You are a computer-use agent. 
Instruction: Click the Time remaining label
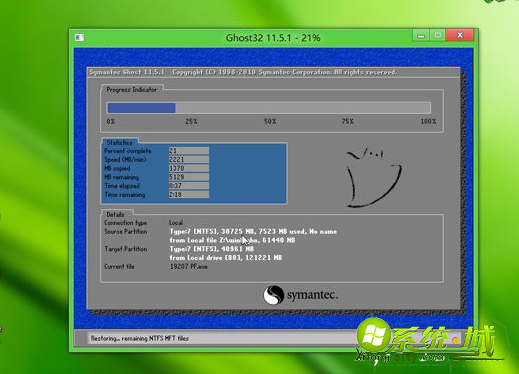[x=125, y=195]
